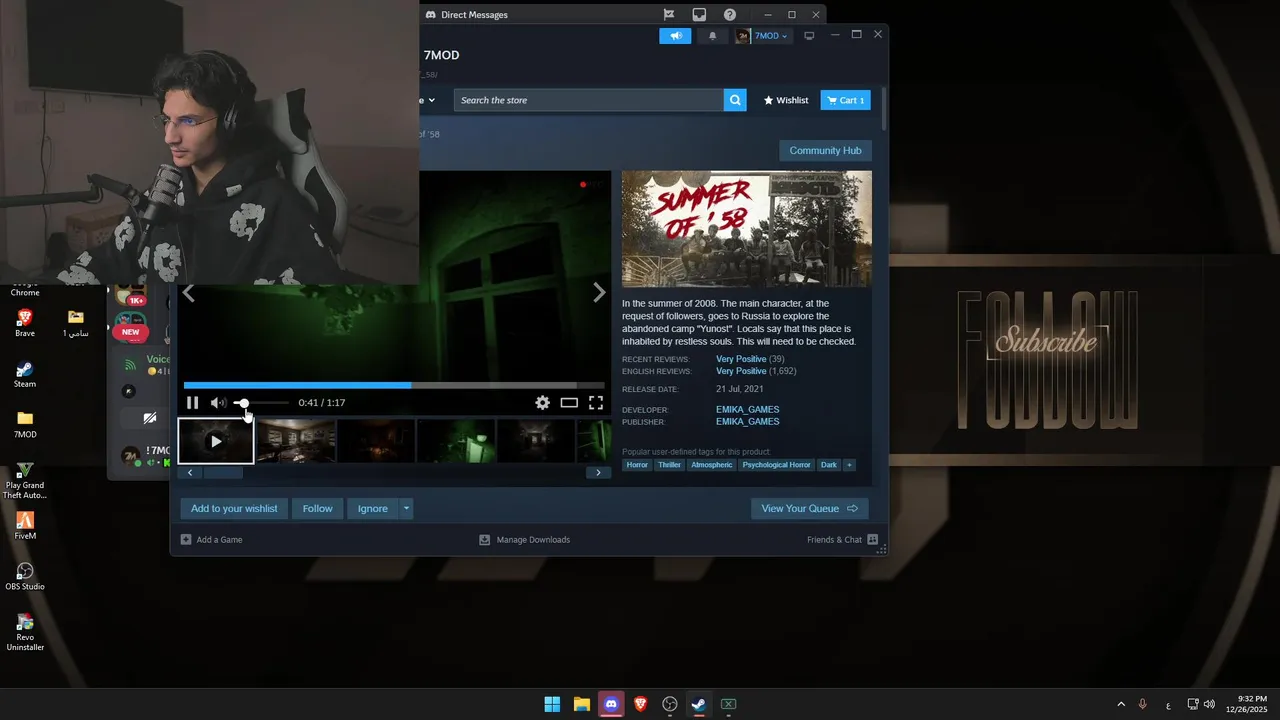Viewport: 1280px width, 720px height.
Task: Open trailer settings gear
Action: point(542,402)
